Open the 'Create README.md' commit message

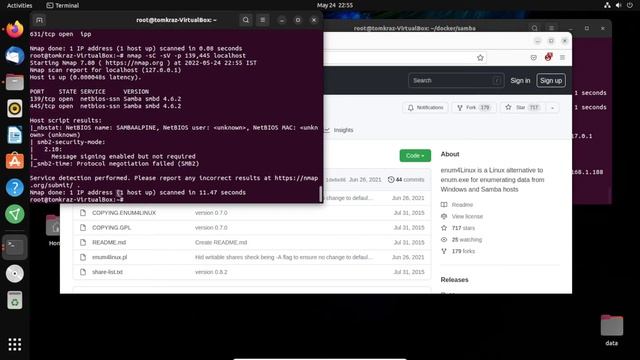[x=221, y=242]
